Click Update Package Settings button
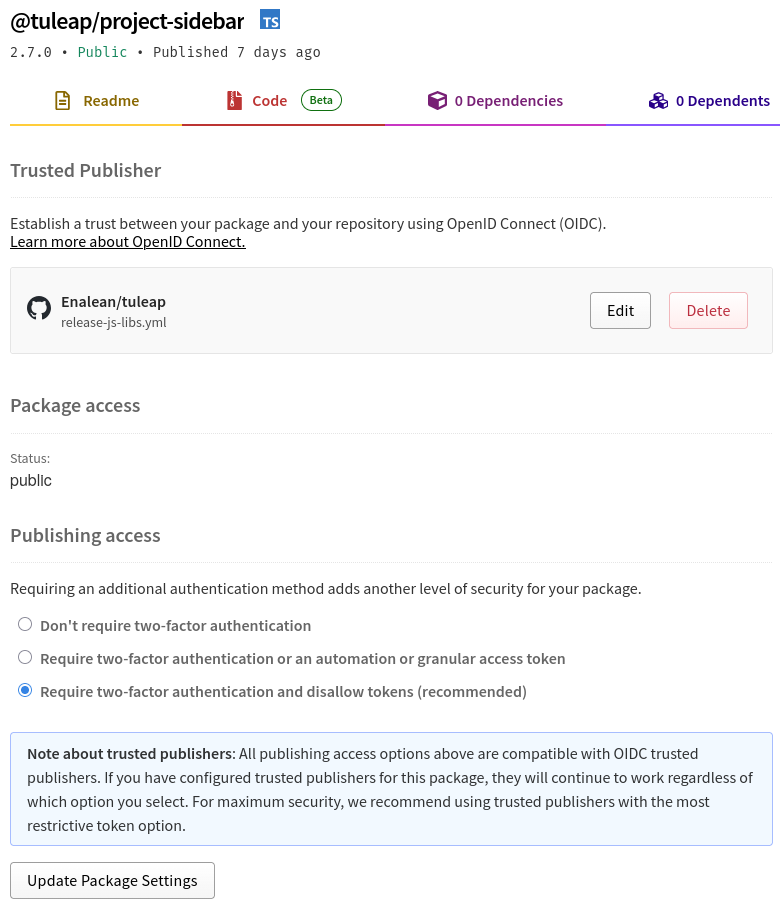Viewport: 780px width, 920px height. 112,881
